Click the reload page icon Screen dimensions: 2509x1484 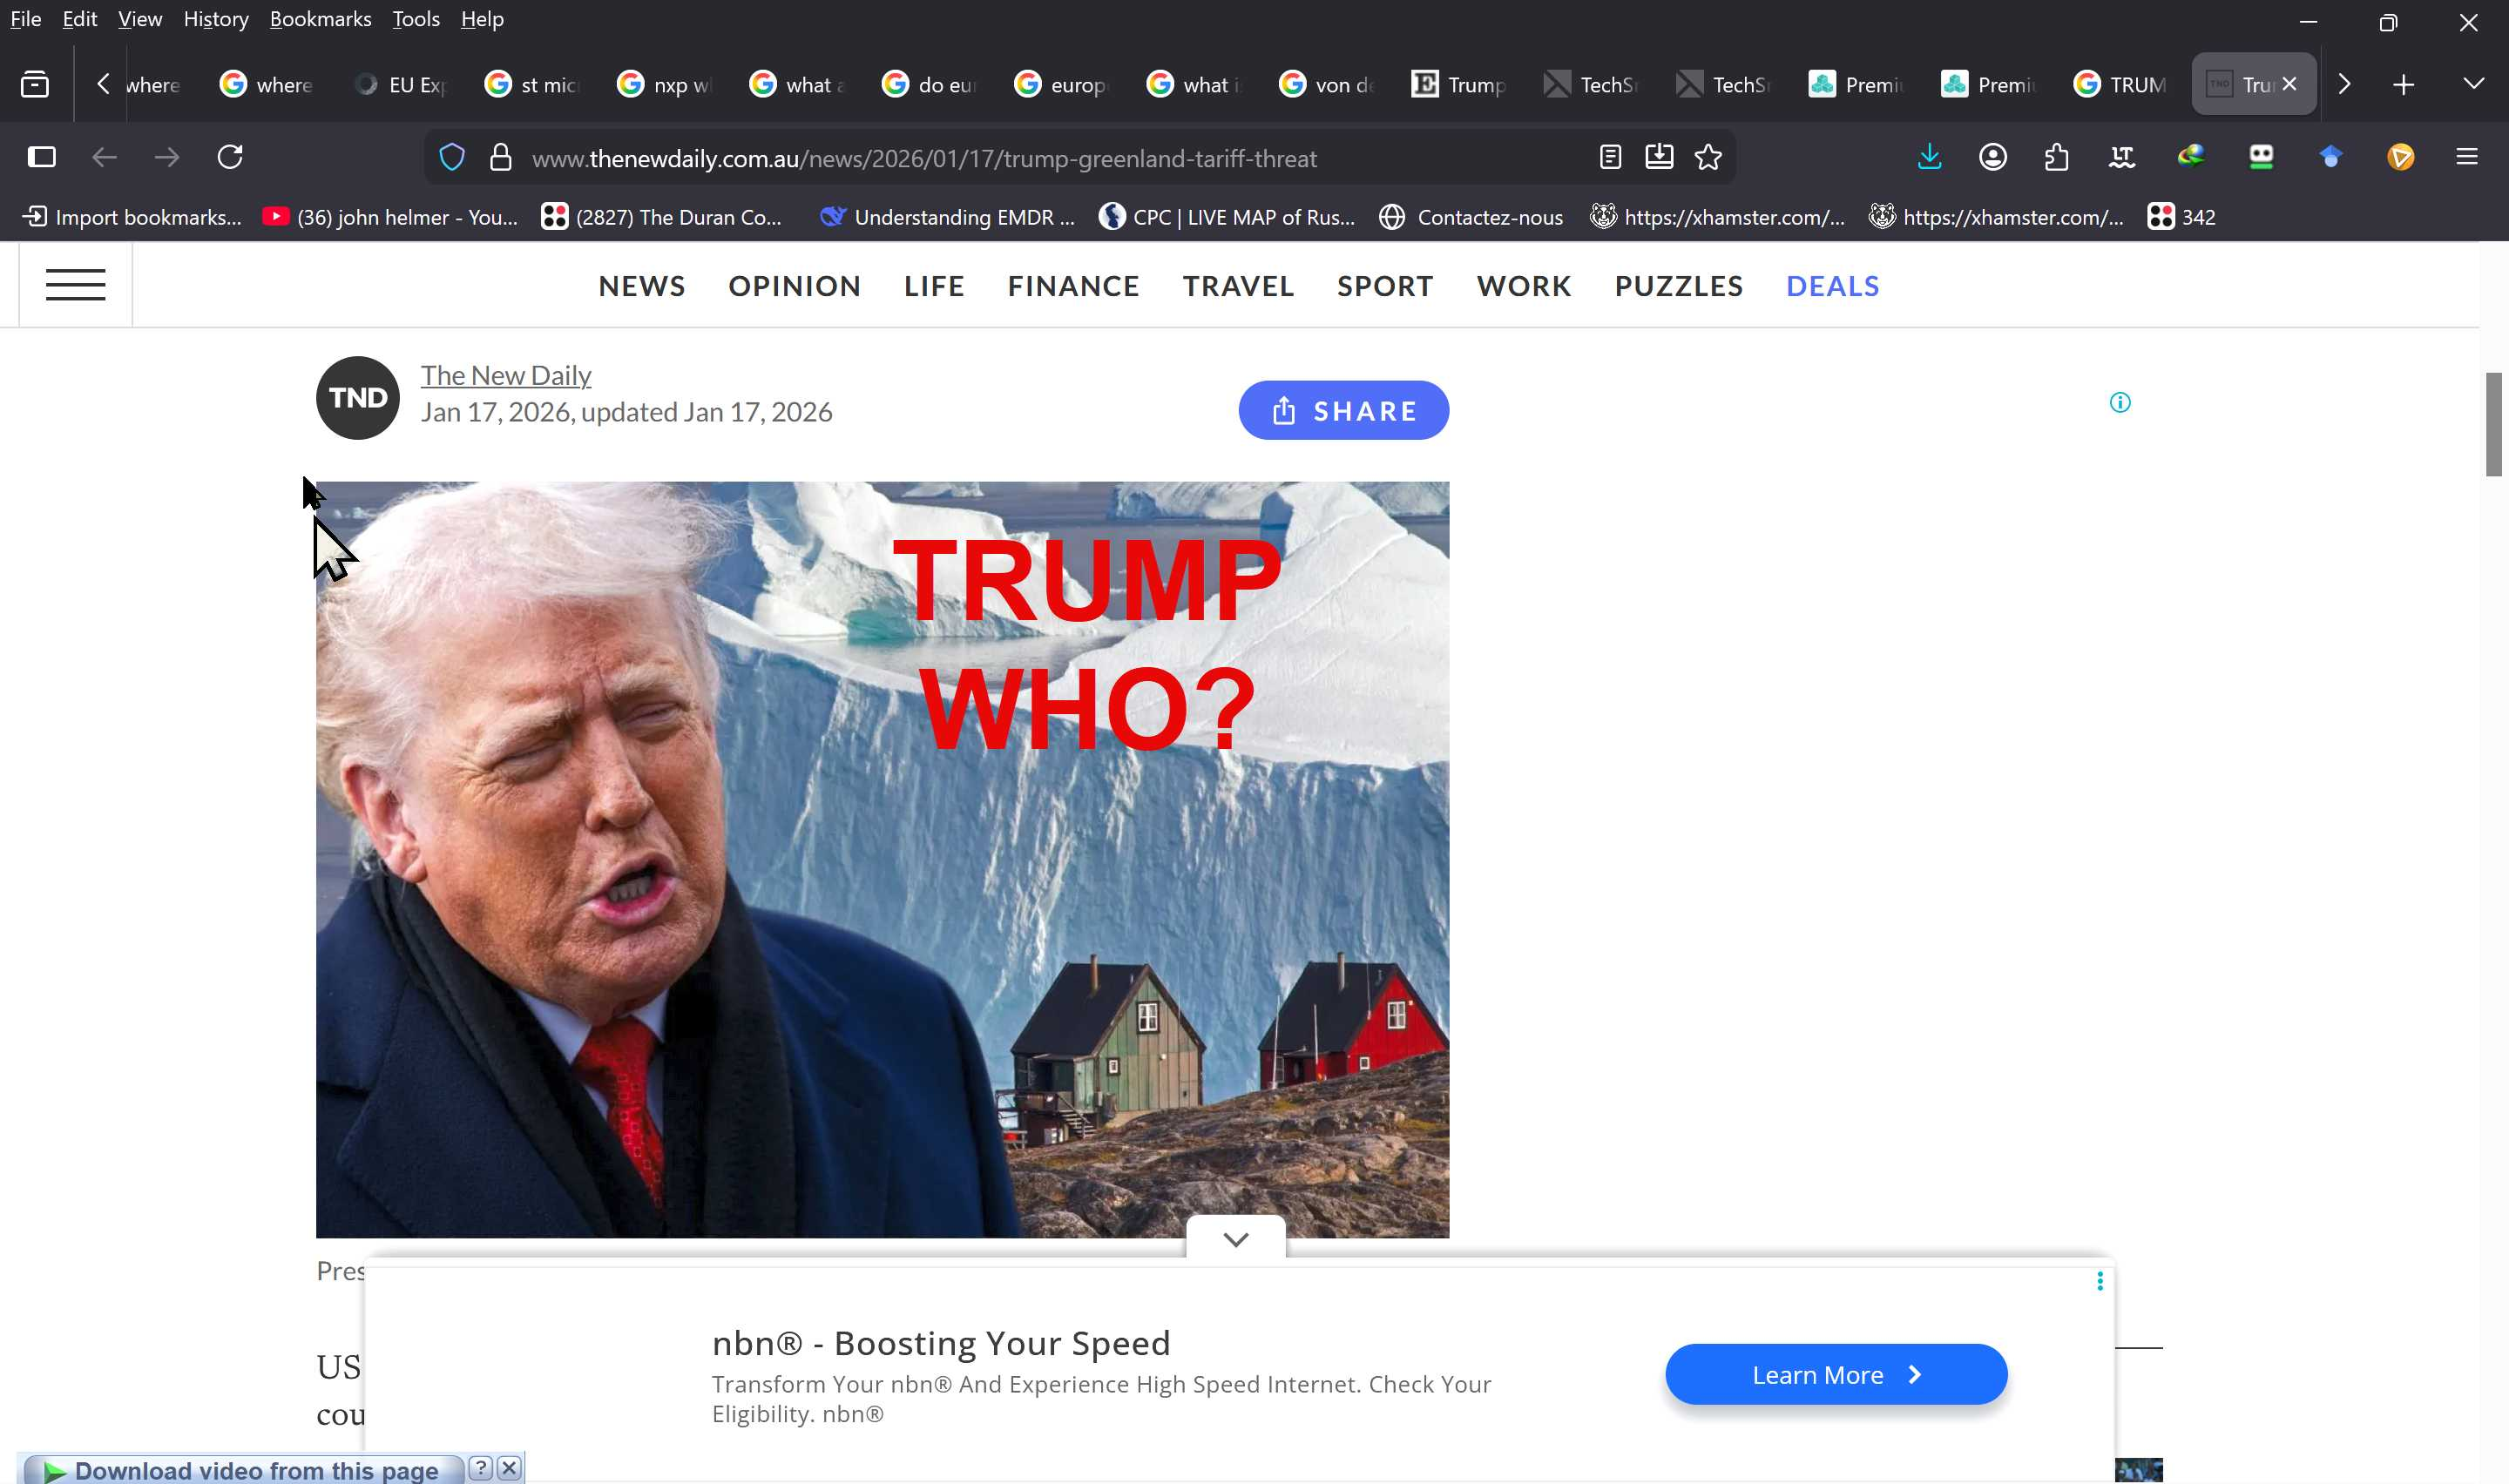point(230,157)
